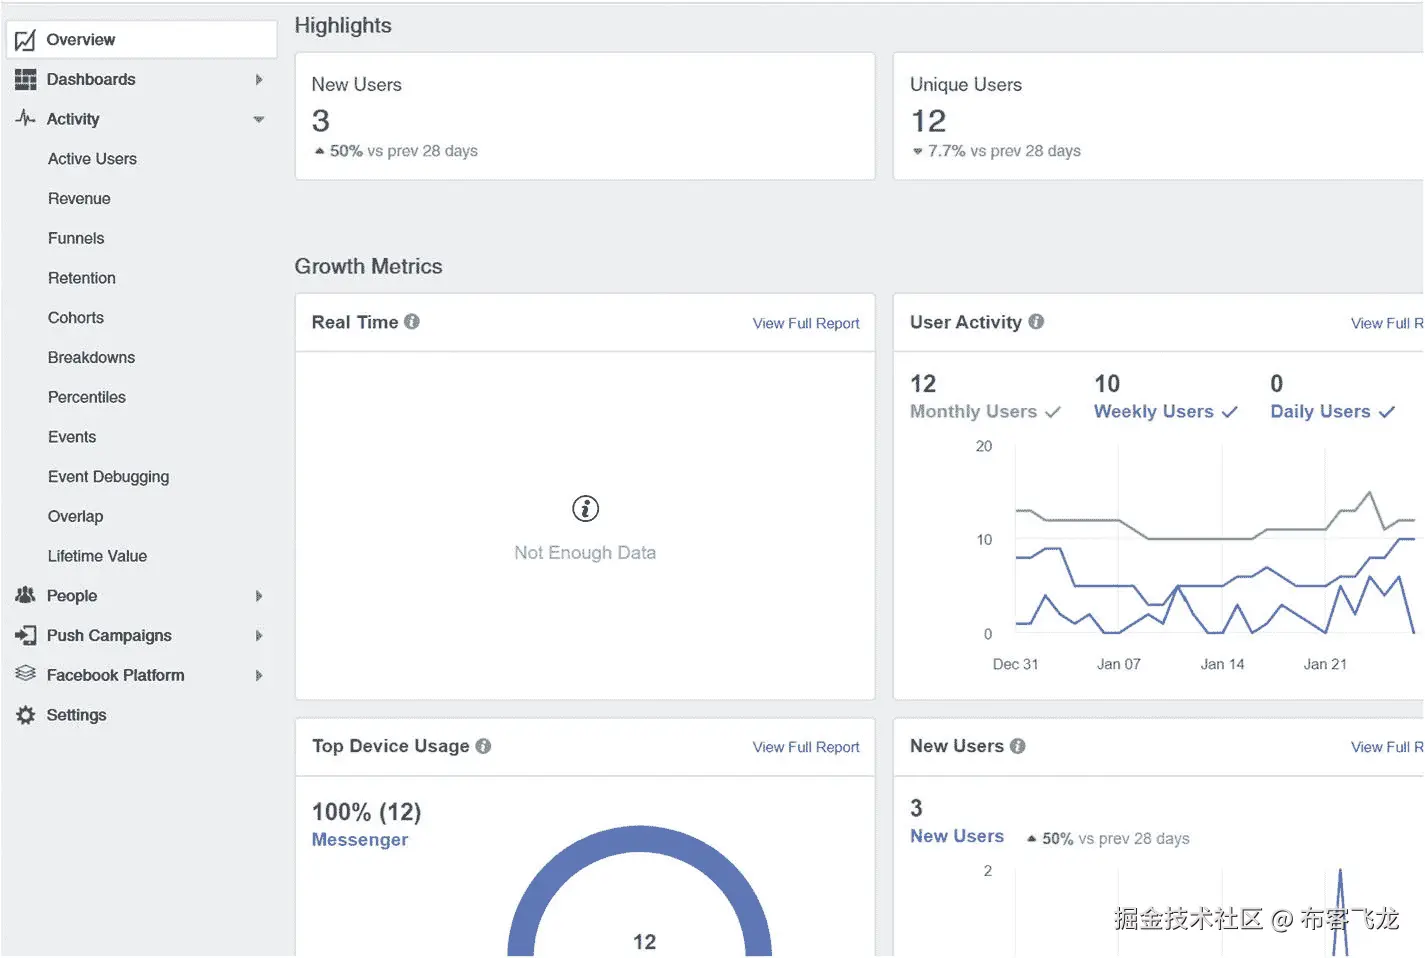Image resolution: width=1425 pixels, height=958 pixels.
Task: Open Lifetime Value page
Action: coord(97,556)
